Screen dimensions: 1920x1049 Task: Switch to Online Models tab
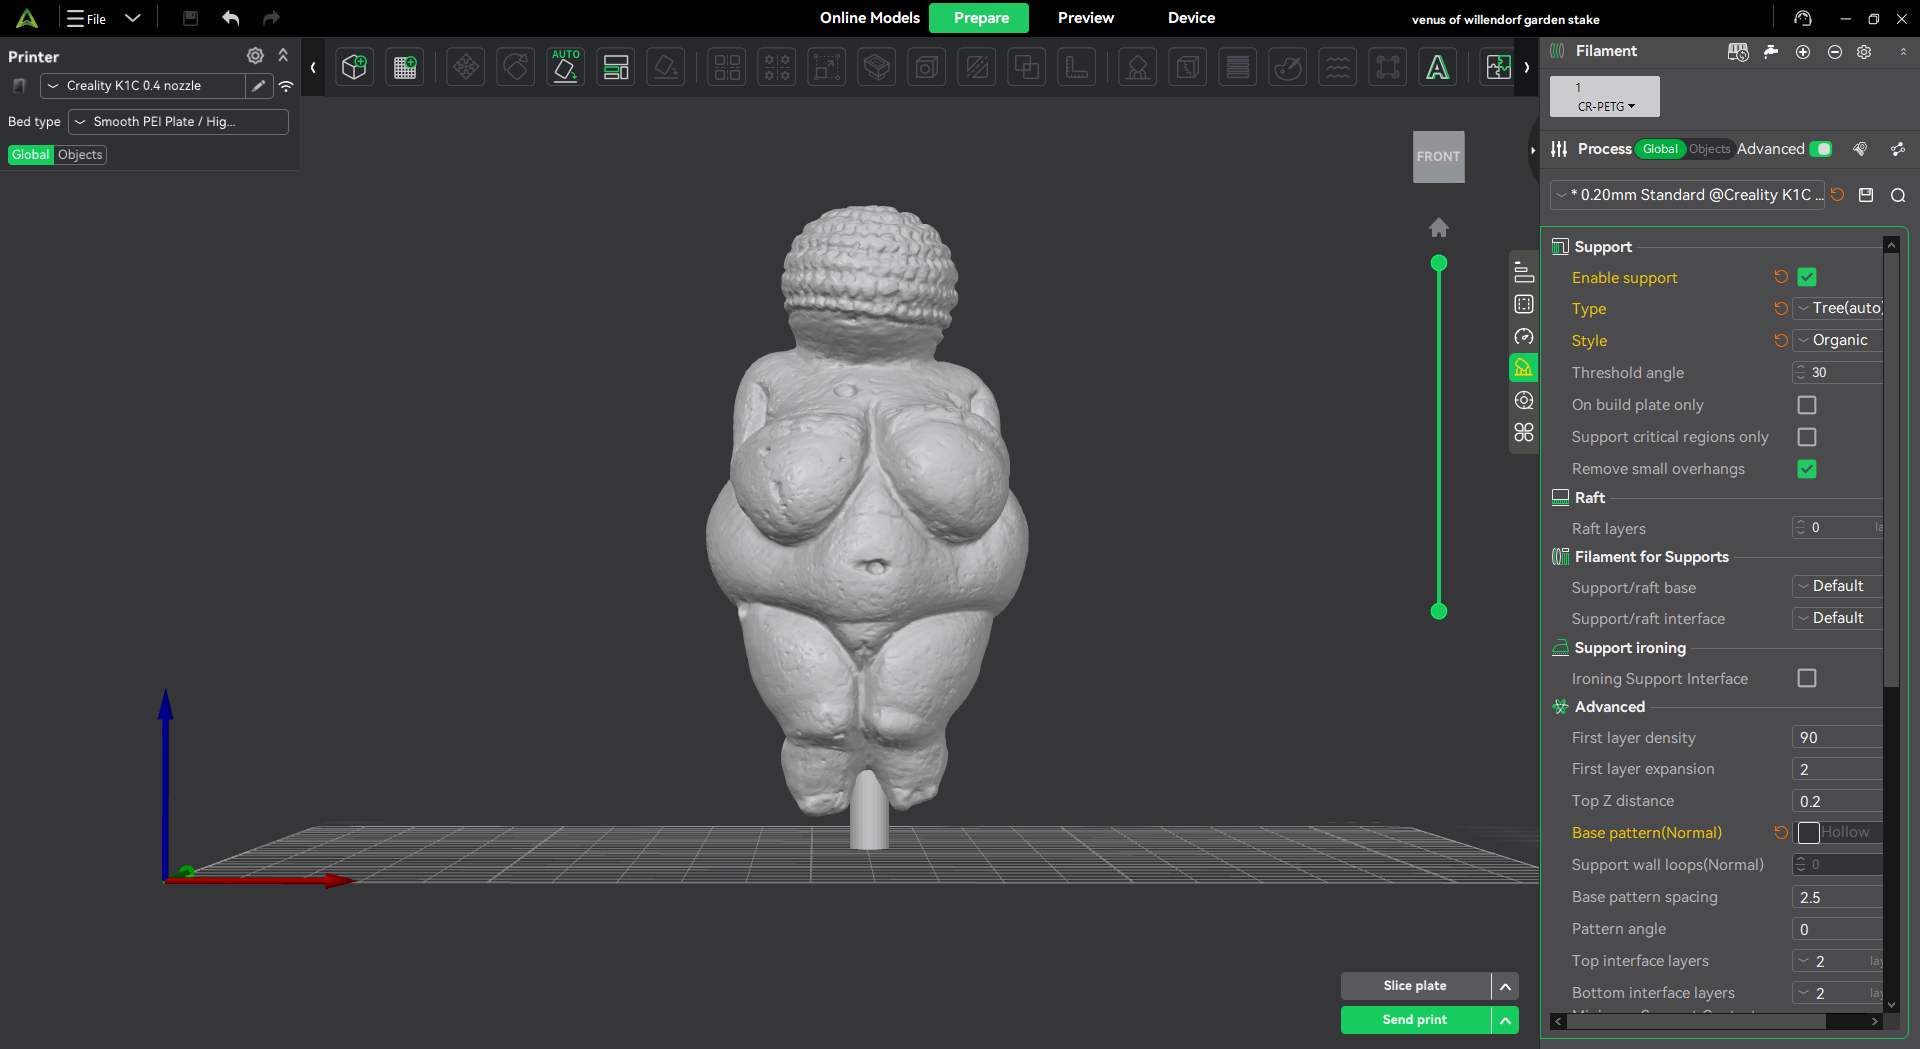click(869, 18)
